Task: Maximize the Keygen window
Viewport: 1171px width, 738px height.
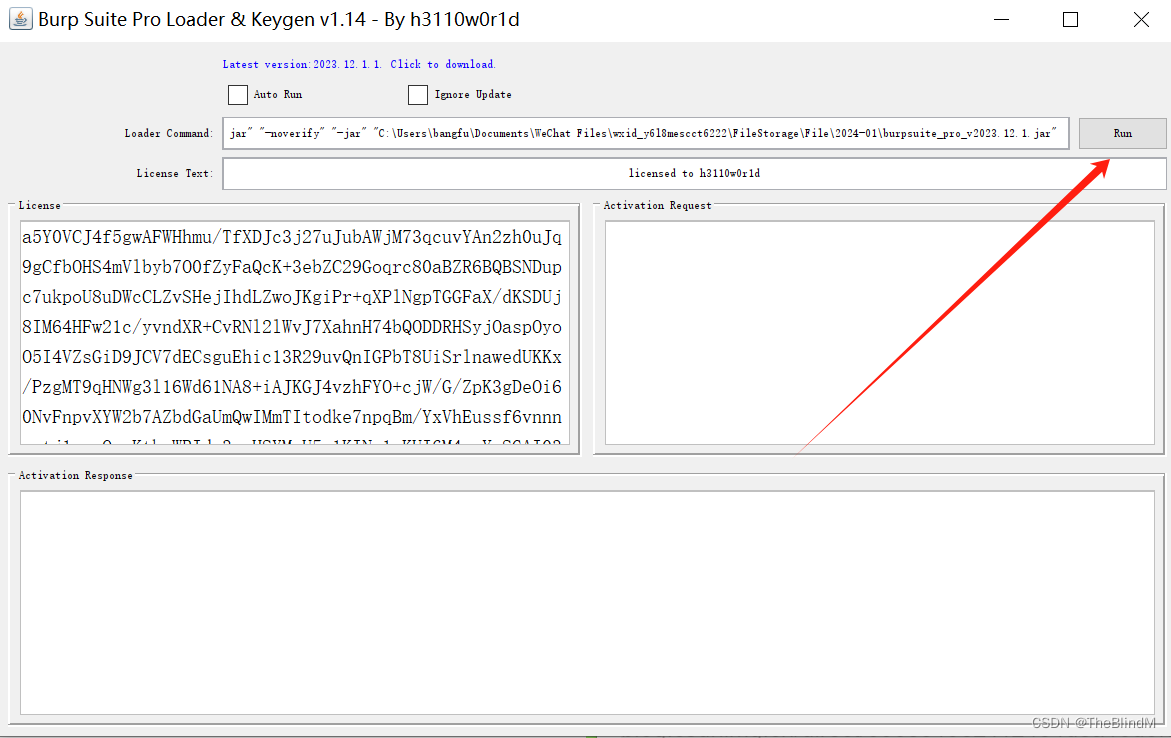Action: 1070,19
